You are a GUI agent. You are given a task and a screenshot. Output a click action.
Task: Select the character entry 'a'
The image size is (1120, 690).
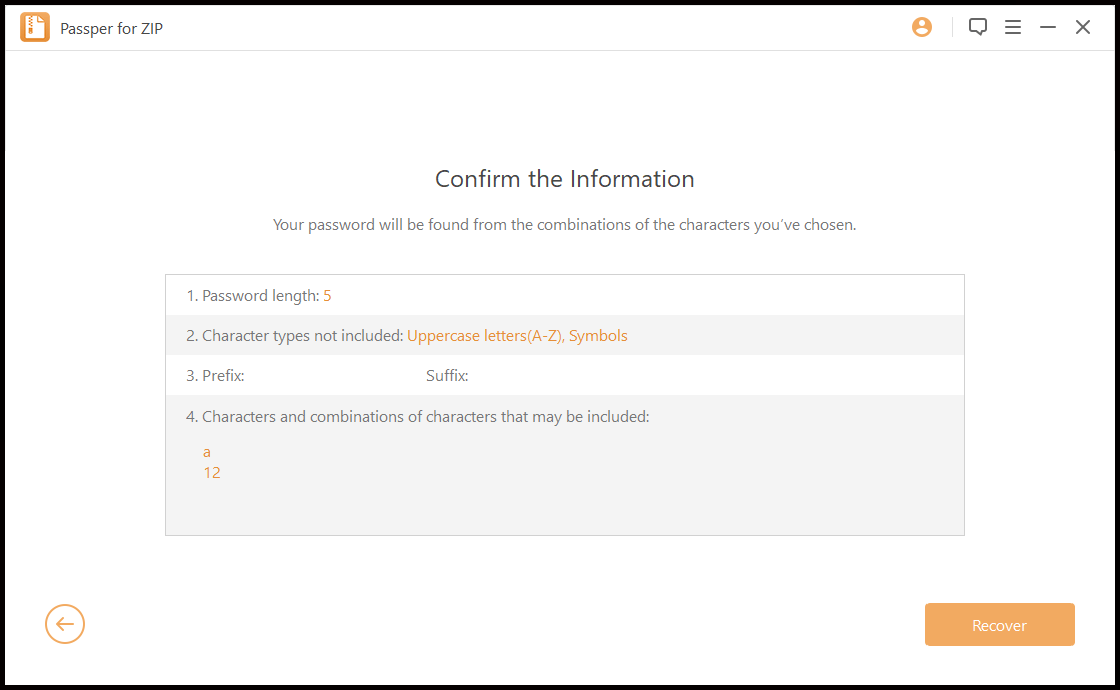(206, 452)
